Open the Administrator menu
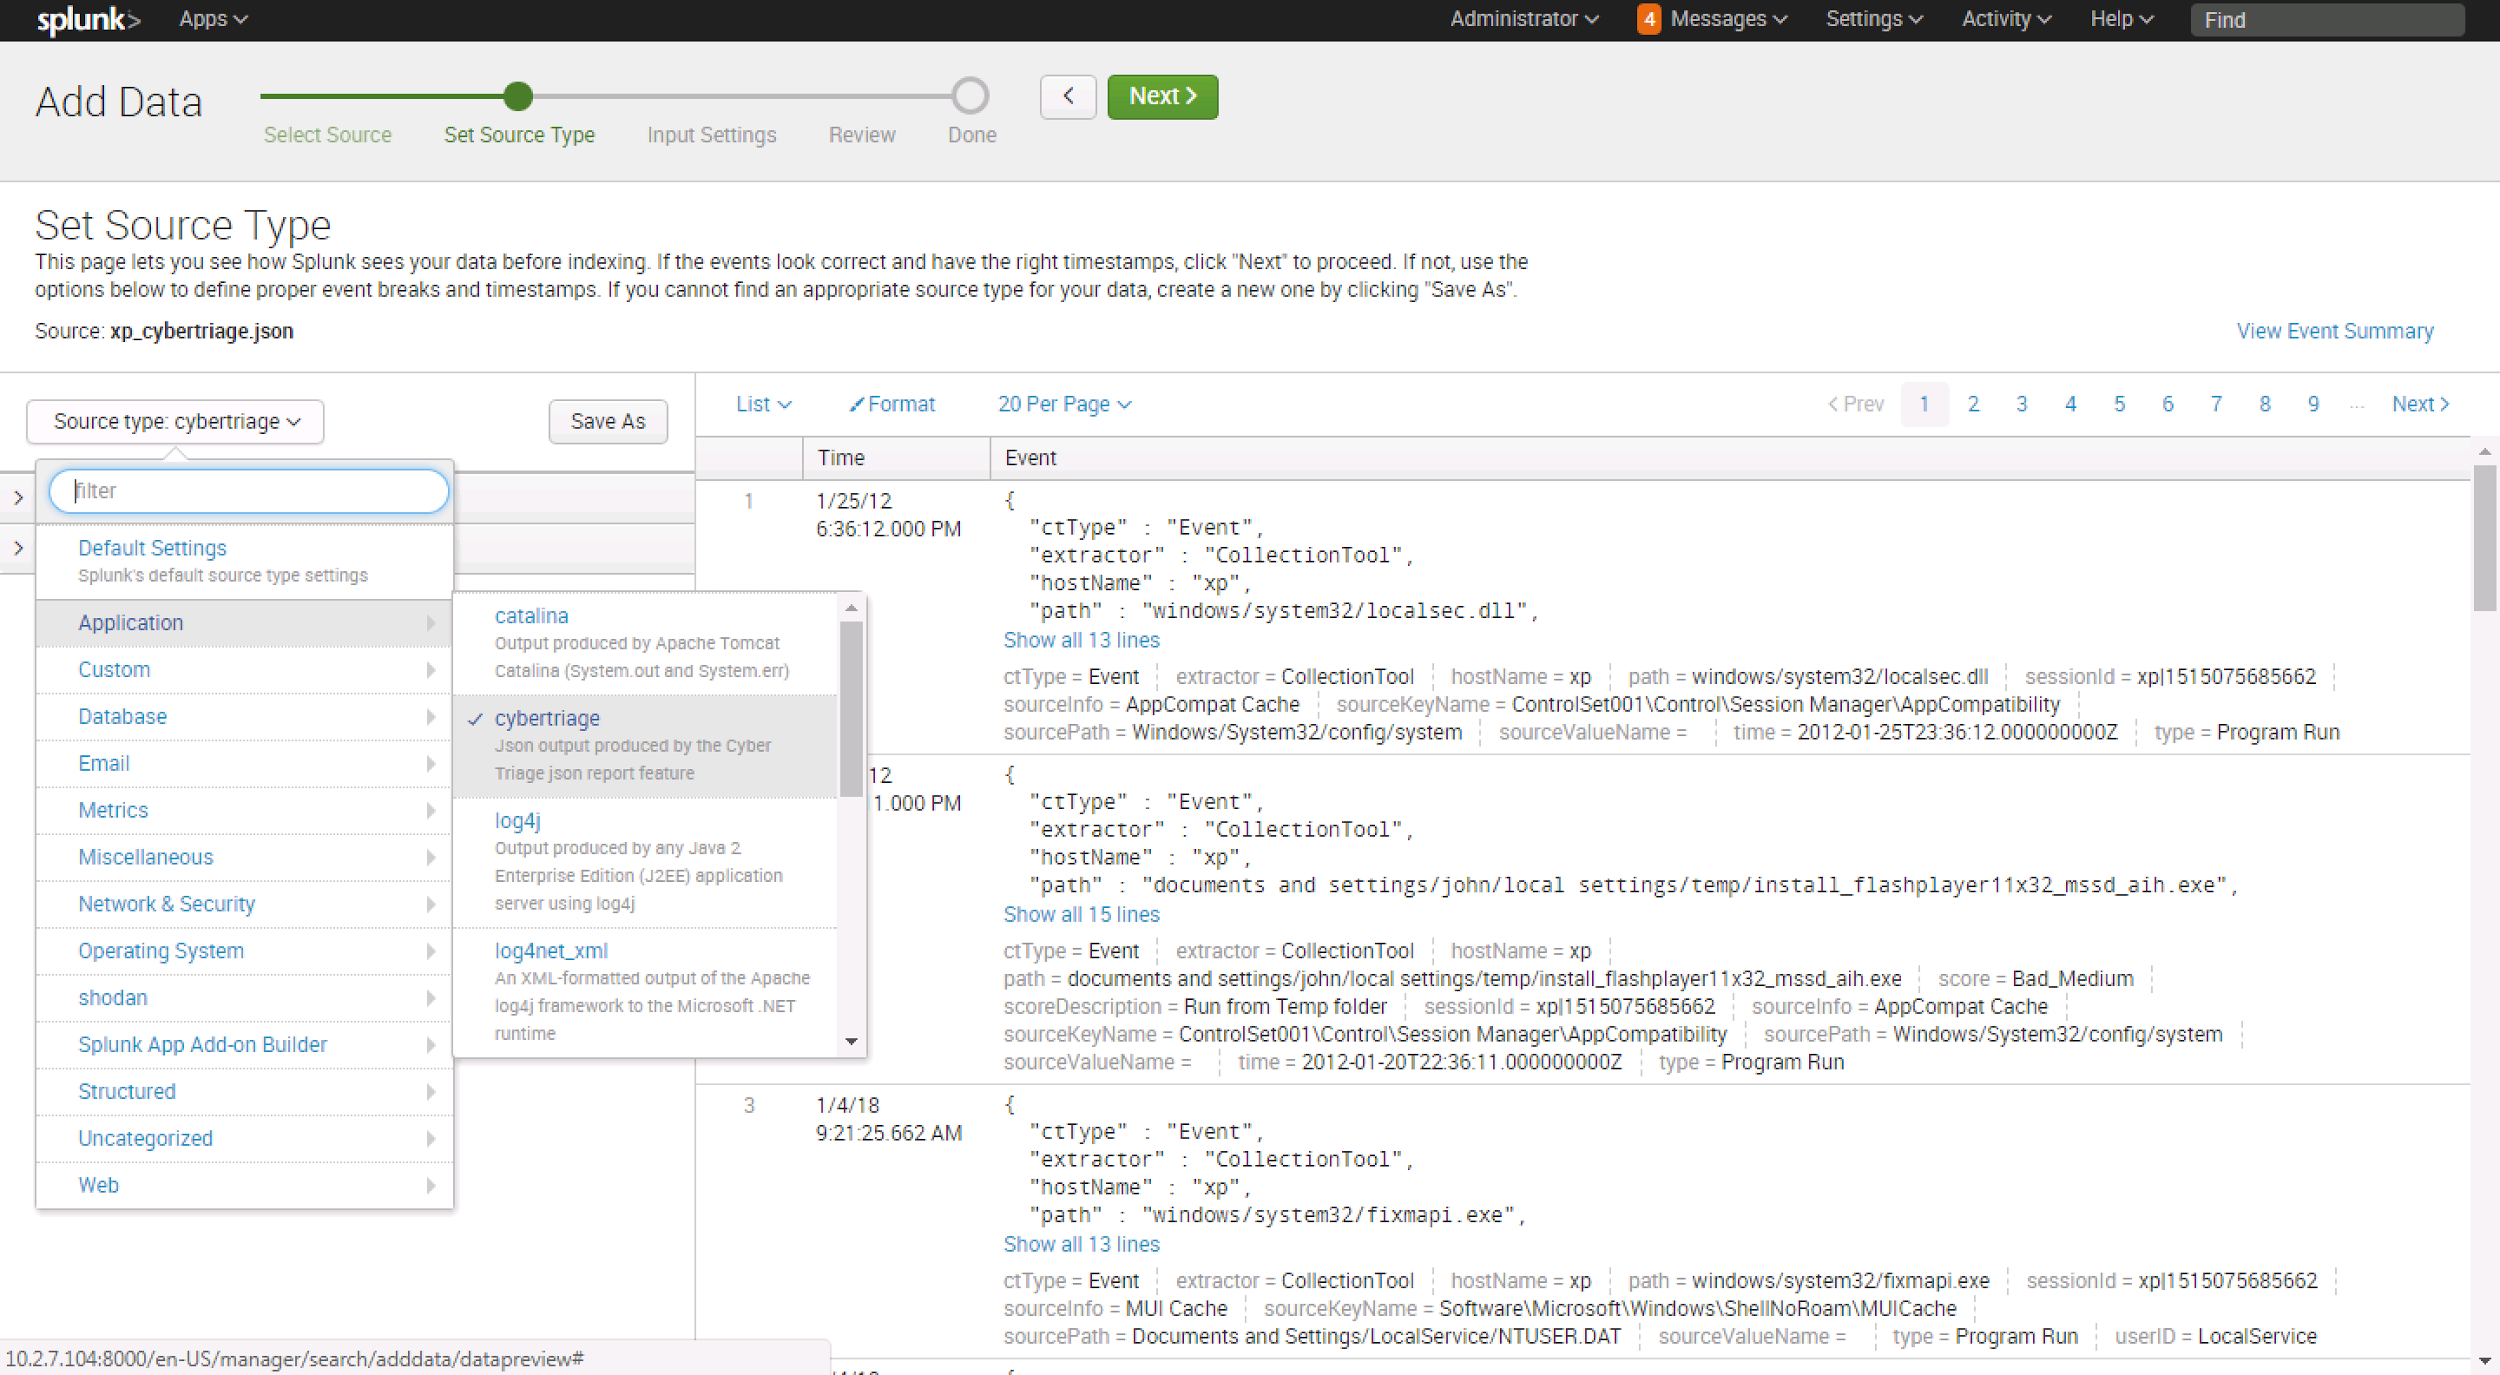The image size is (2500, 1375). pos(1524,19)
